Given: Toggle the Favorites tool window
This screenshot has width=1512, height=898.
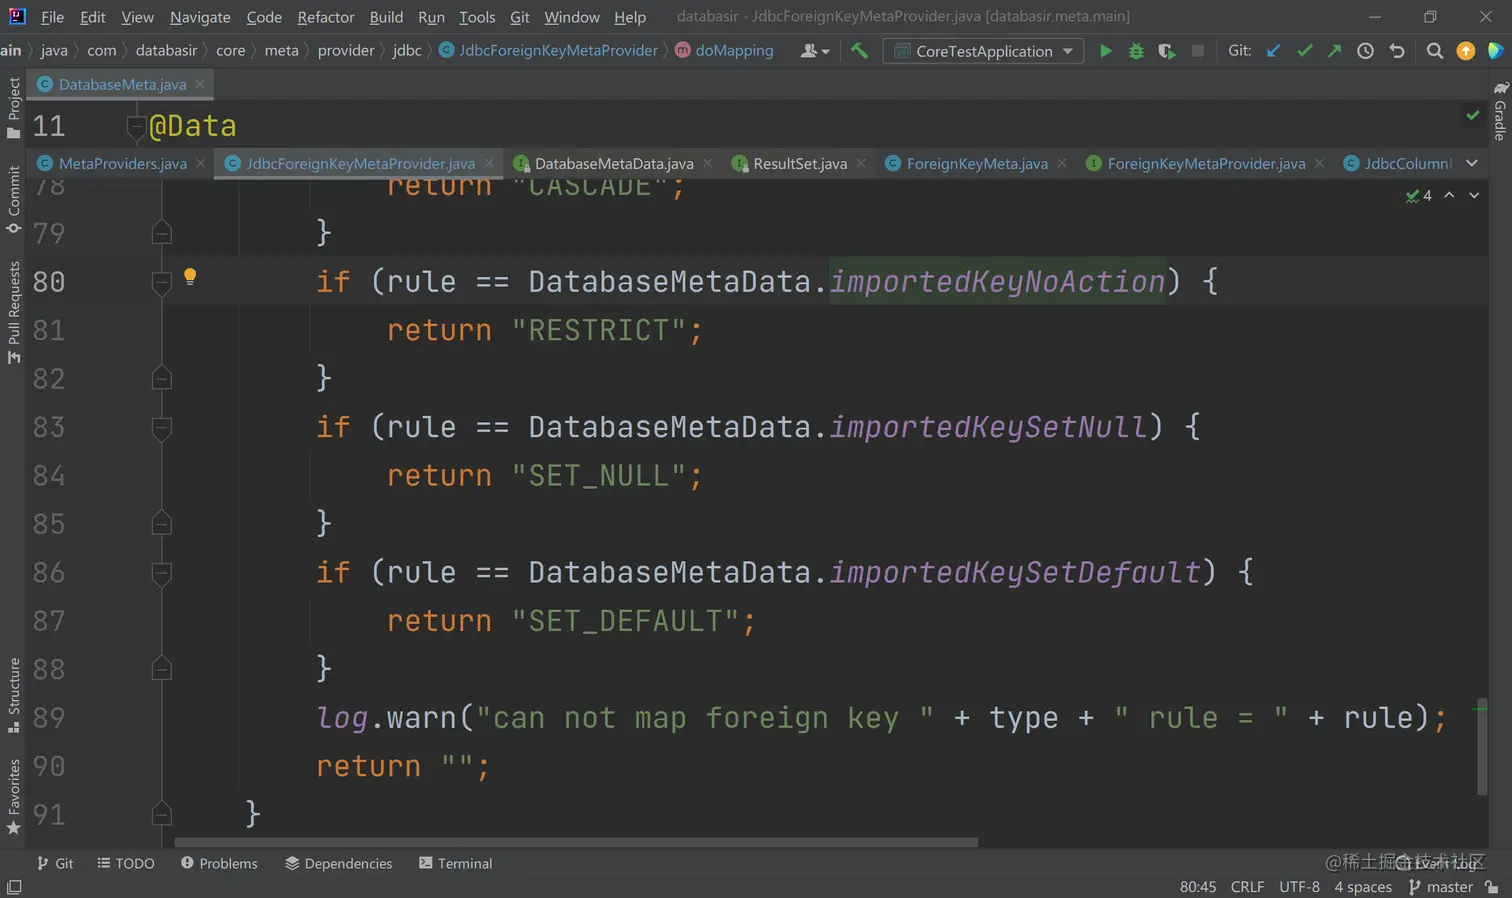Looking at the screenshot, I should click(x=13, y=797).
